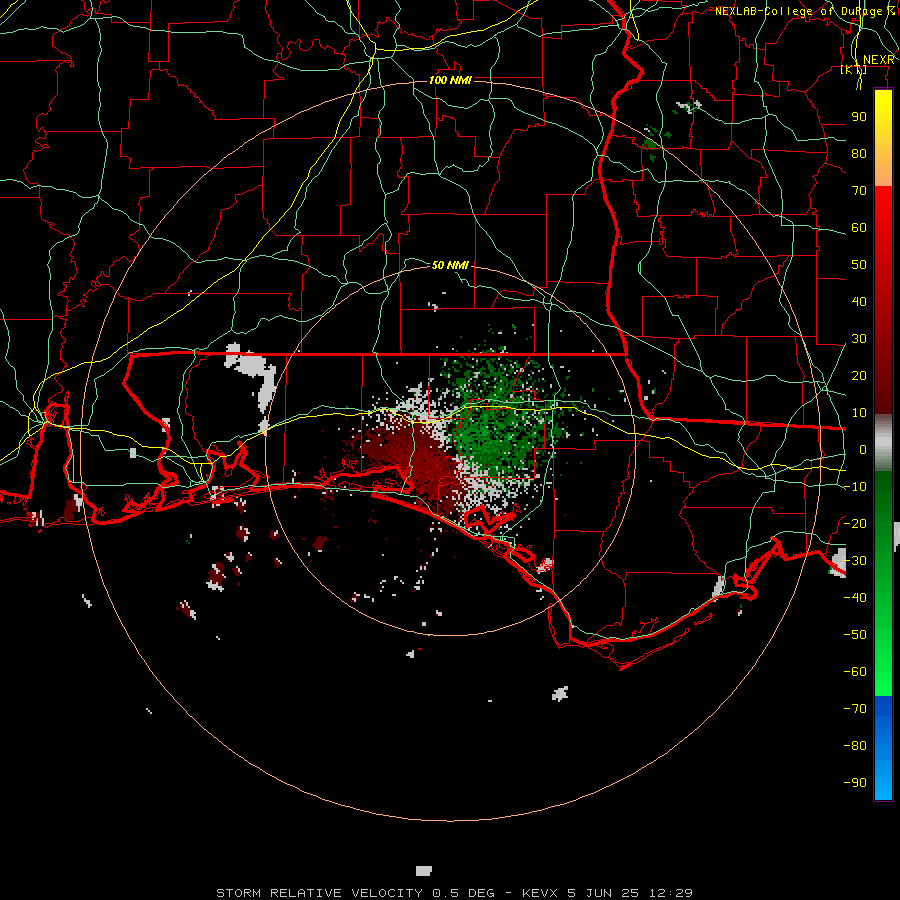Click the positive 10 legend value
The image size is (900, 900).
point(859,413)
